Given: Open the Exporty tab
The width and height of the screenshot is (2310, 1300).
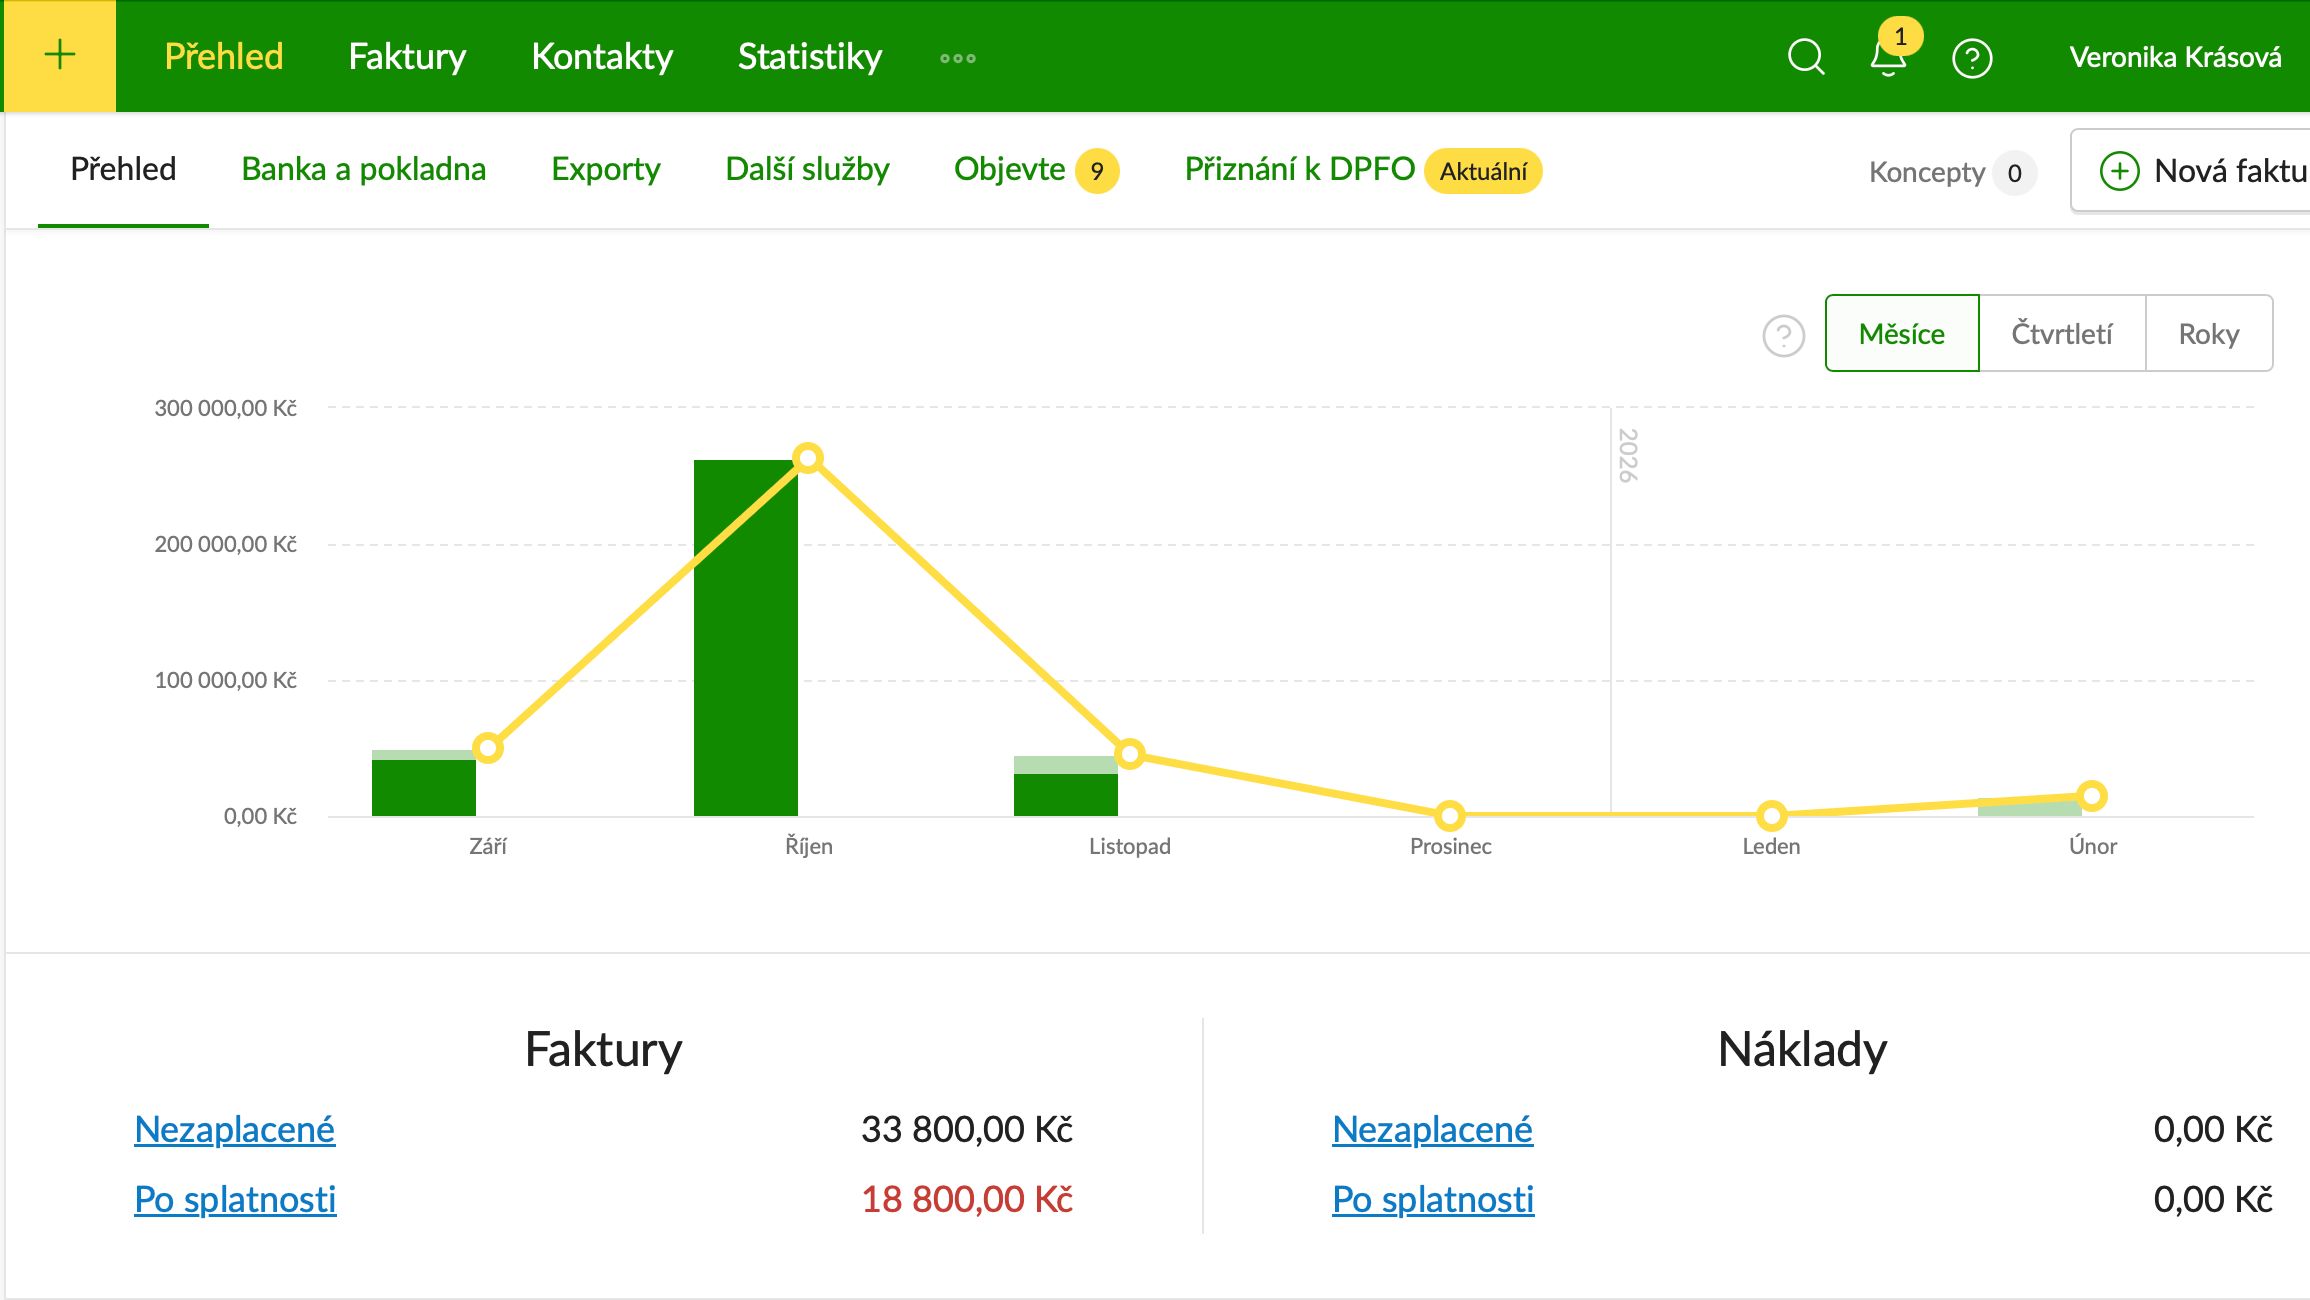Looking at the screenshot, I should click(x=605, y=169).
